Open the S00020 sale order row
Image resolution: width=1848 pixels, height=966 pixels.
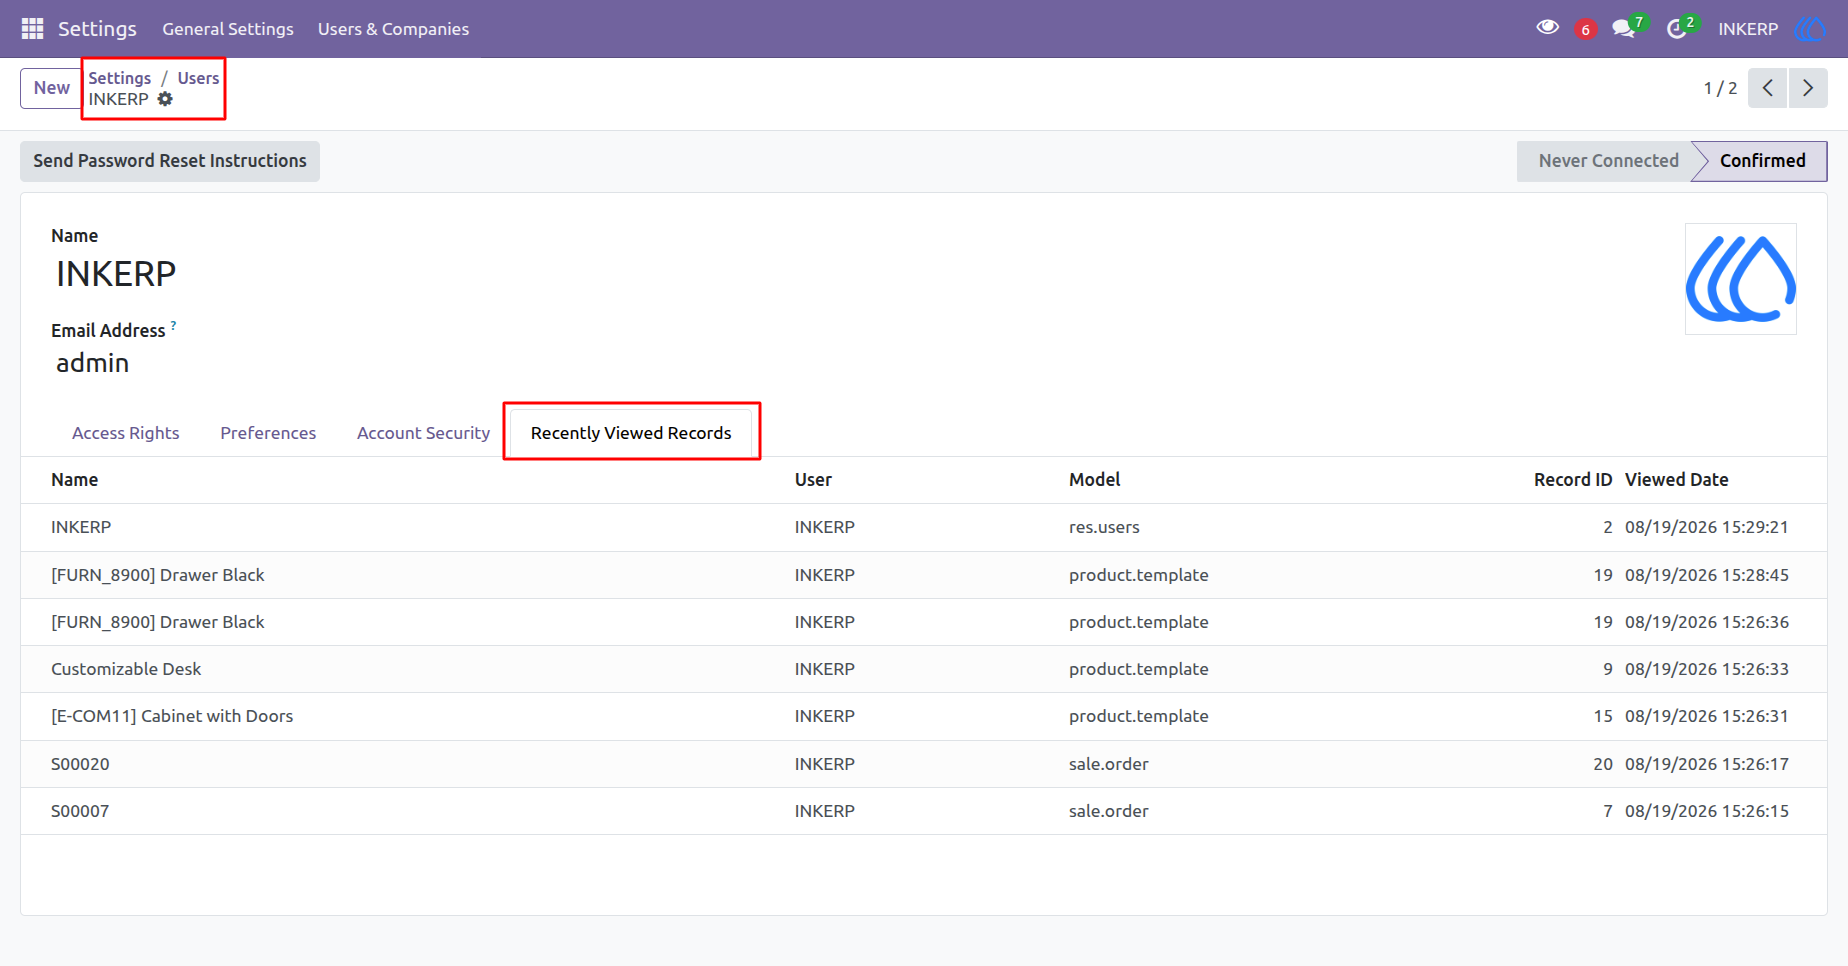(924, 764)
